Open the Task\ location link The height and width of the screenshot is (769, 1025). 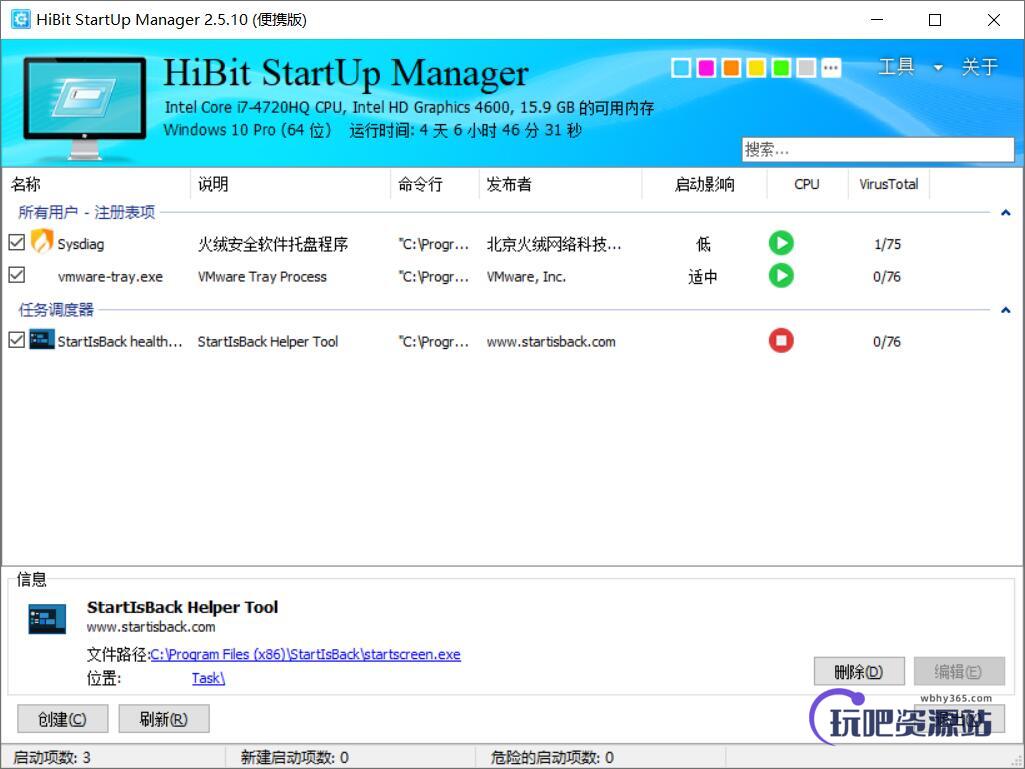[x=209, y=678]
